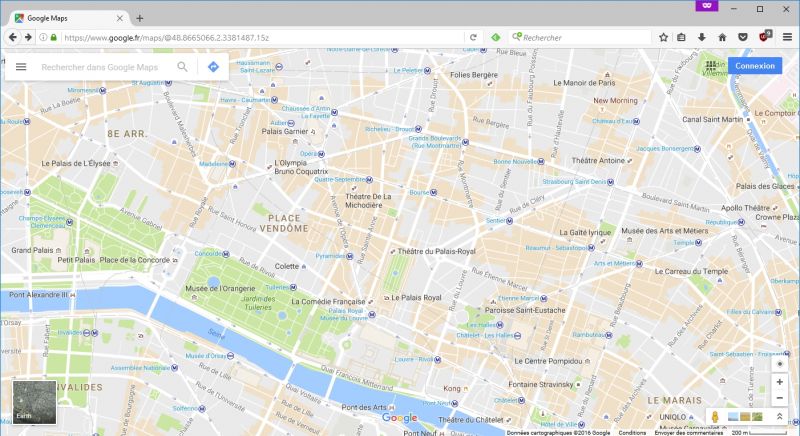Click the Théâtre Antoine label
Image resolution: width=800 pixels, height=436 pixels.
tap(598, 160)
